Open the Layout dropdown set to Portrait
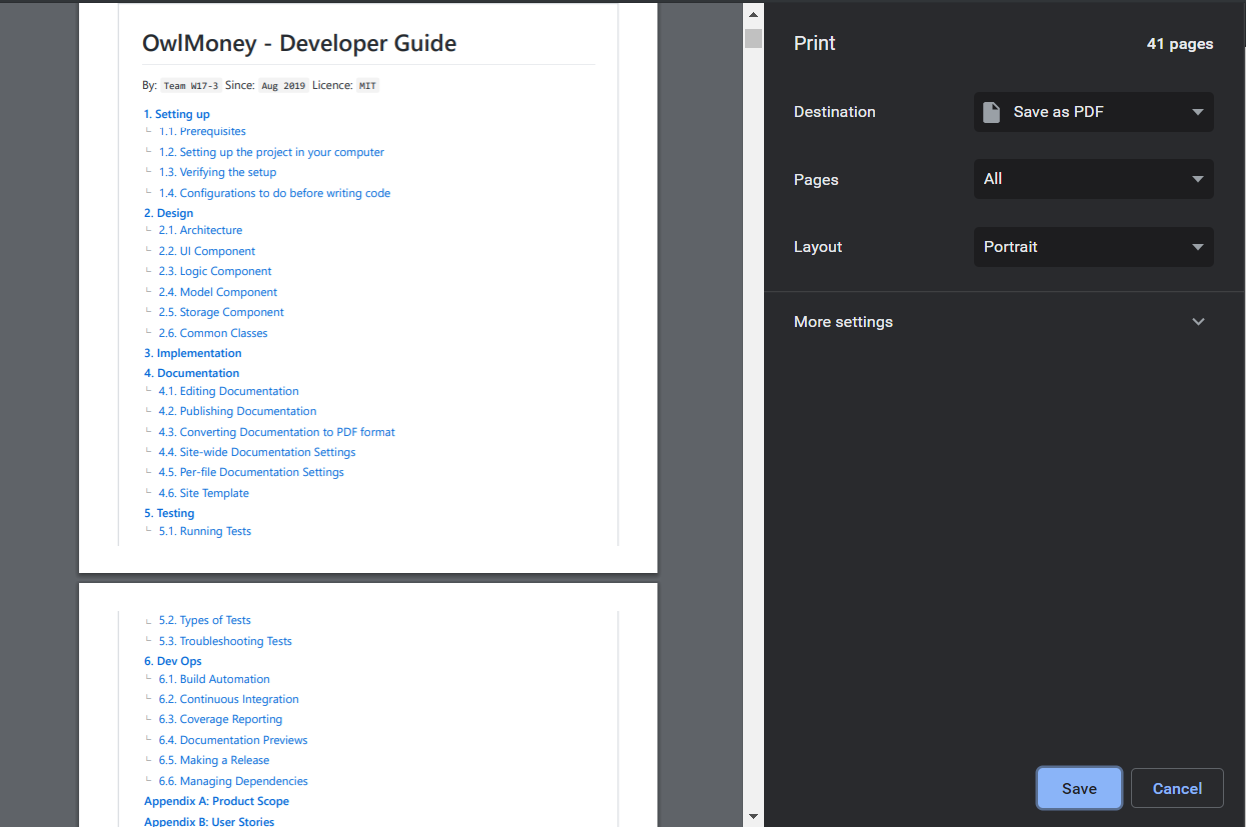 point(1093,247)
